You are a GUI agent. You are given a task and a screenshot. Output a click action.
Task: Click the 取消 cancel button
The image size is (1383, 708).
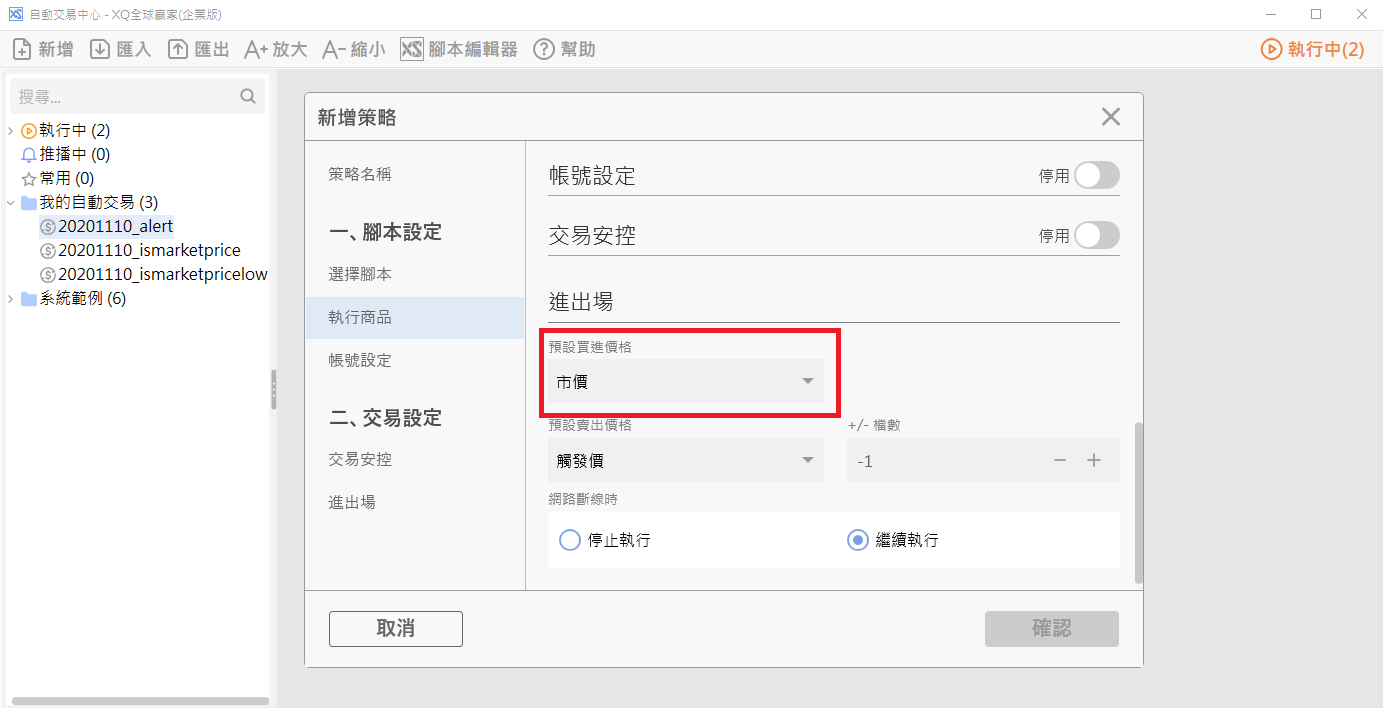pos(396,629)
